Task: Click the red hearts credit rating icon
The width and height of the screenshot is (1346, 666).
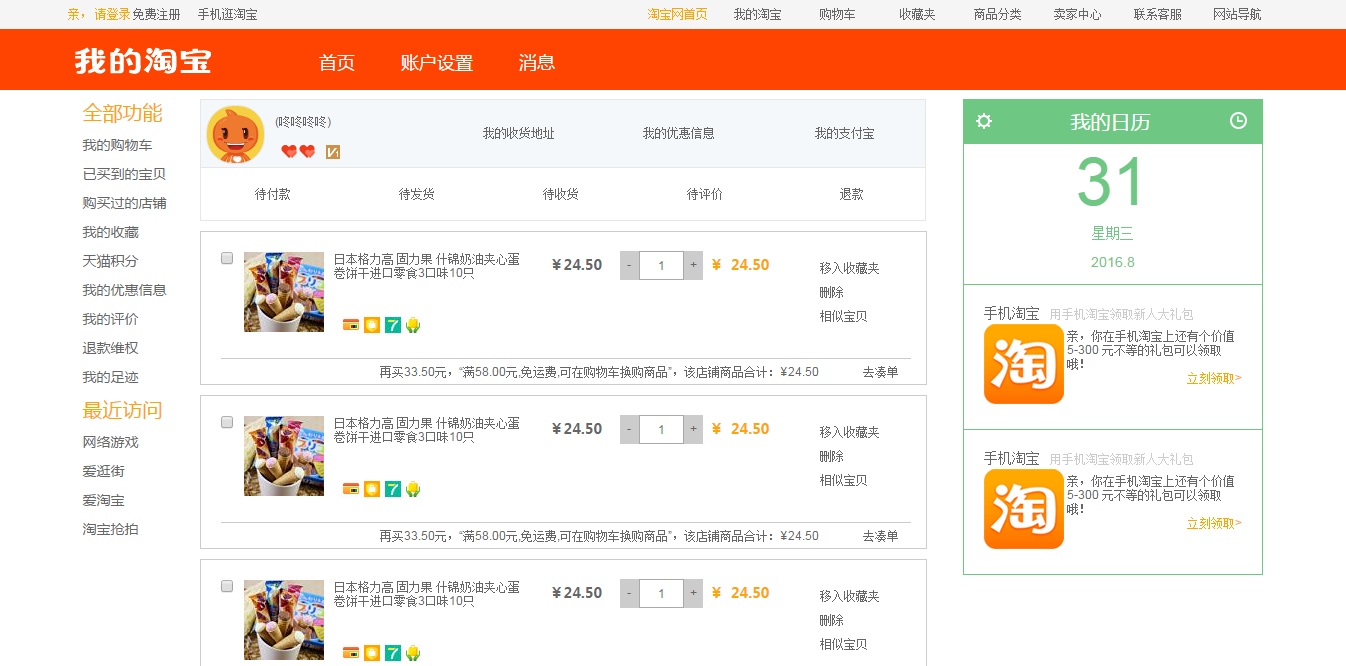Action: tap(298, 152)
